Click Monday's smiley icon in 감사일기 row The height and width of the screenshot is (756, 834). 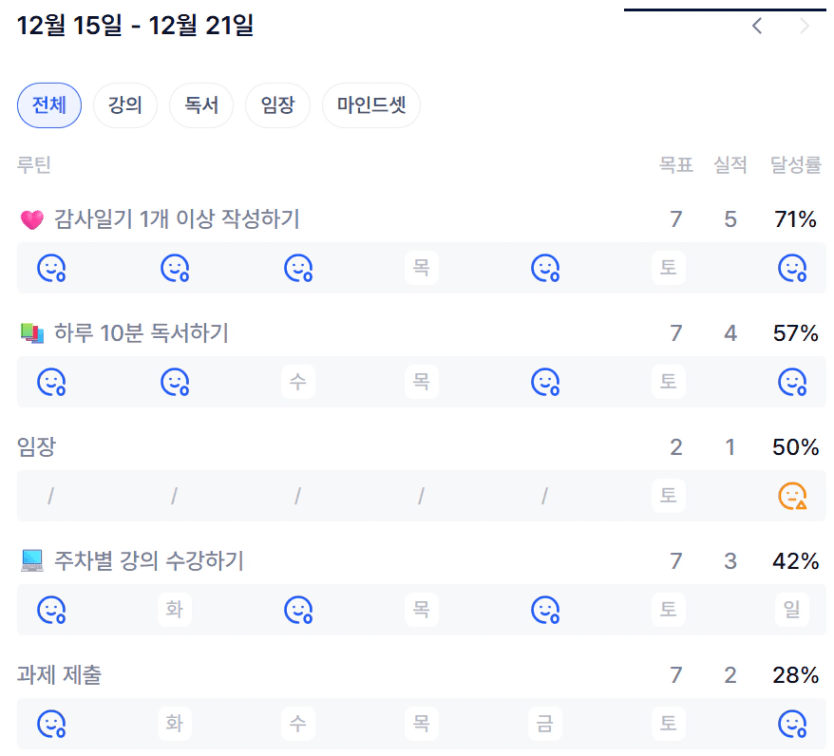(51, 268)
